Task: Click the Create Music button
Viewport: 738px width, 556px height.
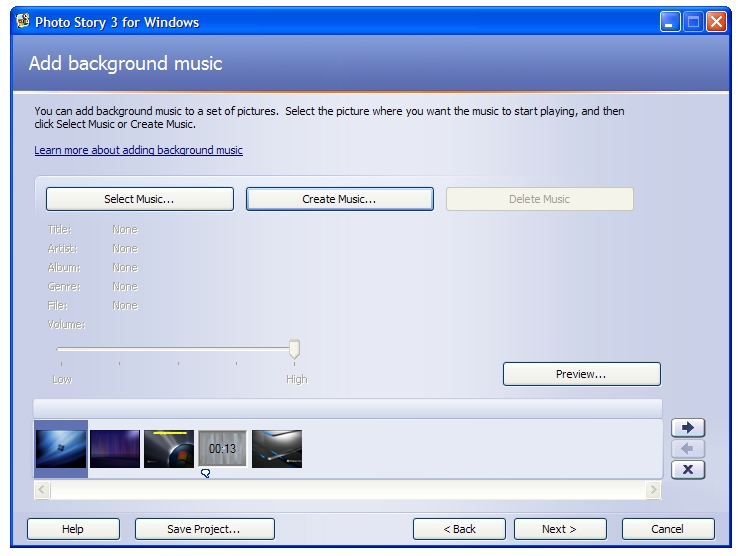Action: 339,199
